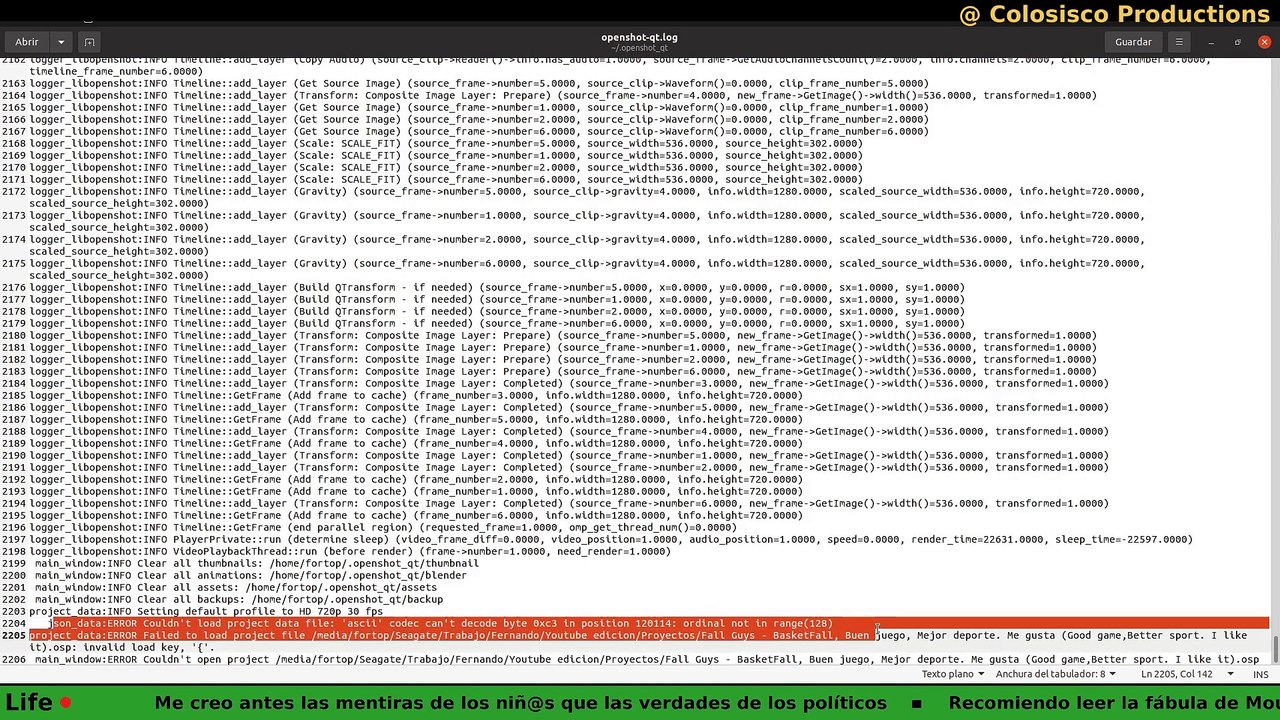1280x720 pixels.
Task: Click line 2197 'PlayerPrivate::run (determine sleep)'
Action: (611, 539)
